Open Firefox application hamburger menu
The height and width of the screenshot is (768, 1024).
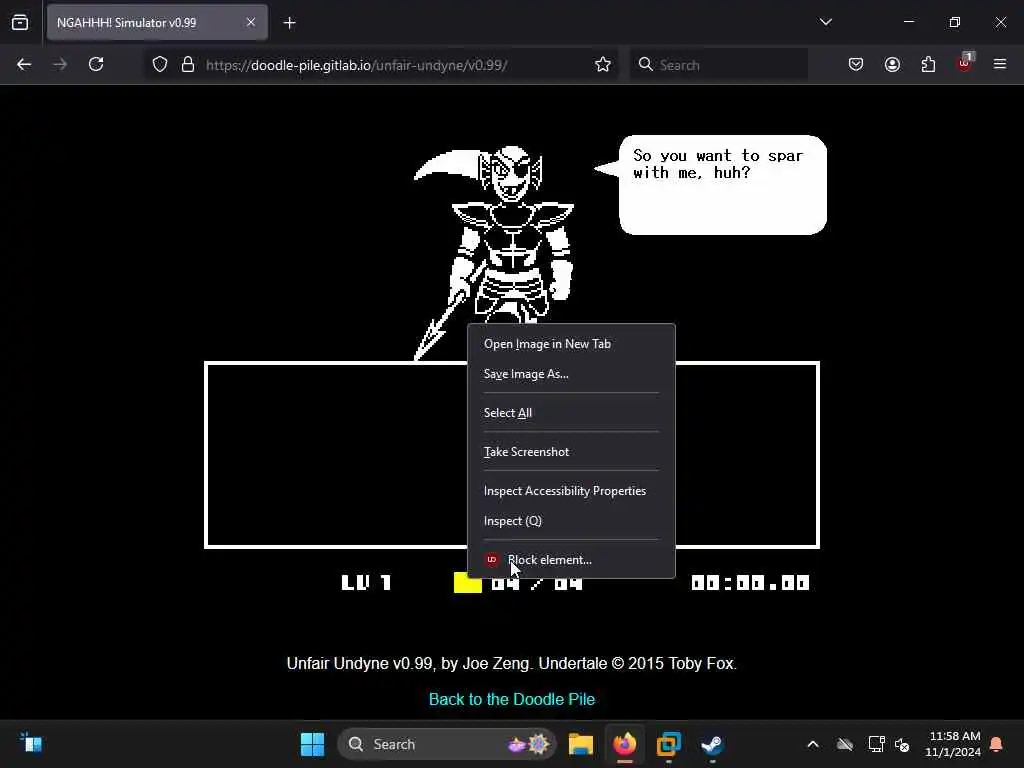[x=1000, y=65]
